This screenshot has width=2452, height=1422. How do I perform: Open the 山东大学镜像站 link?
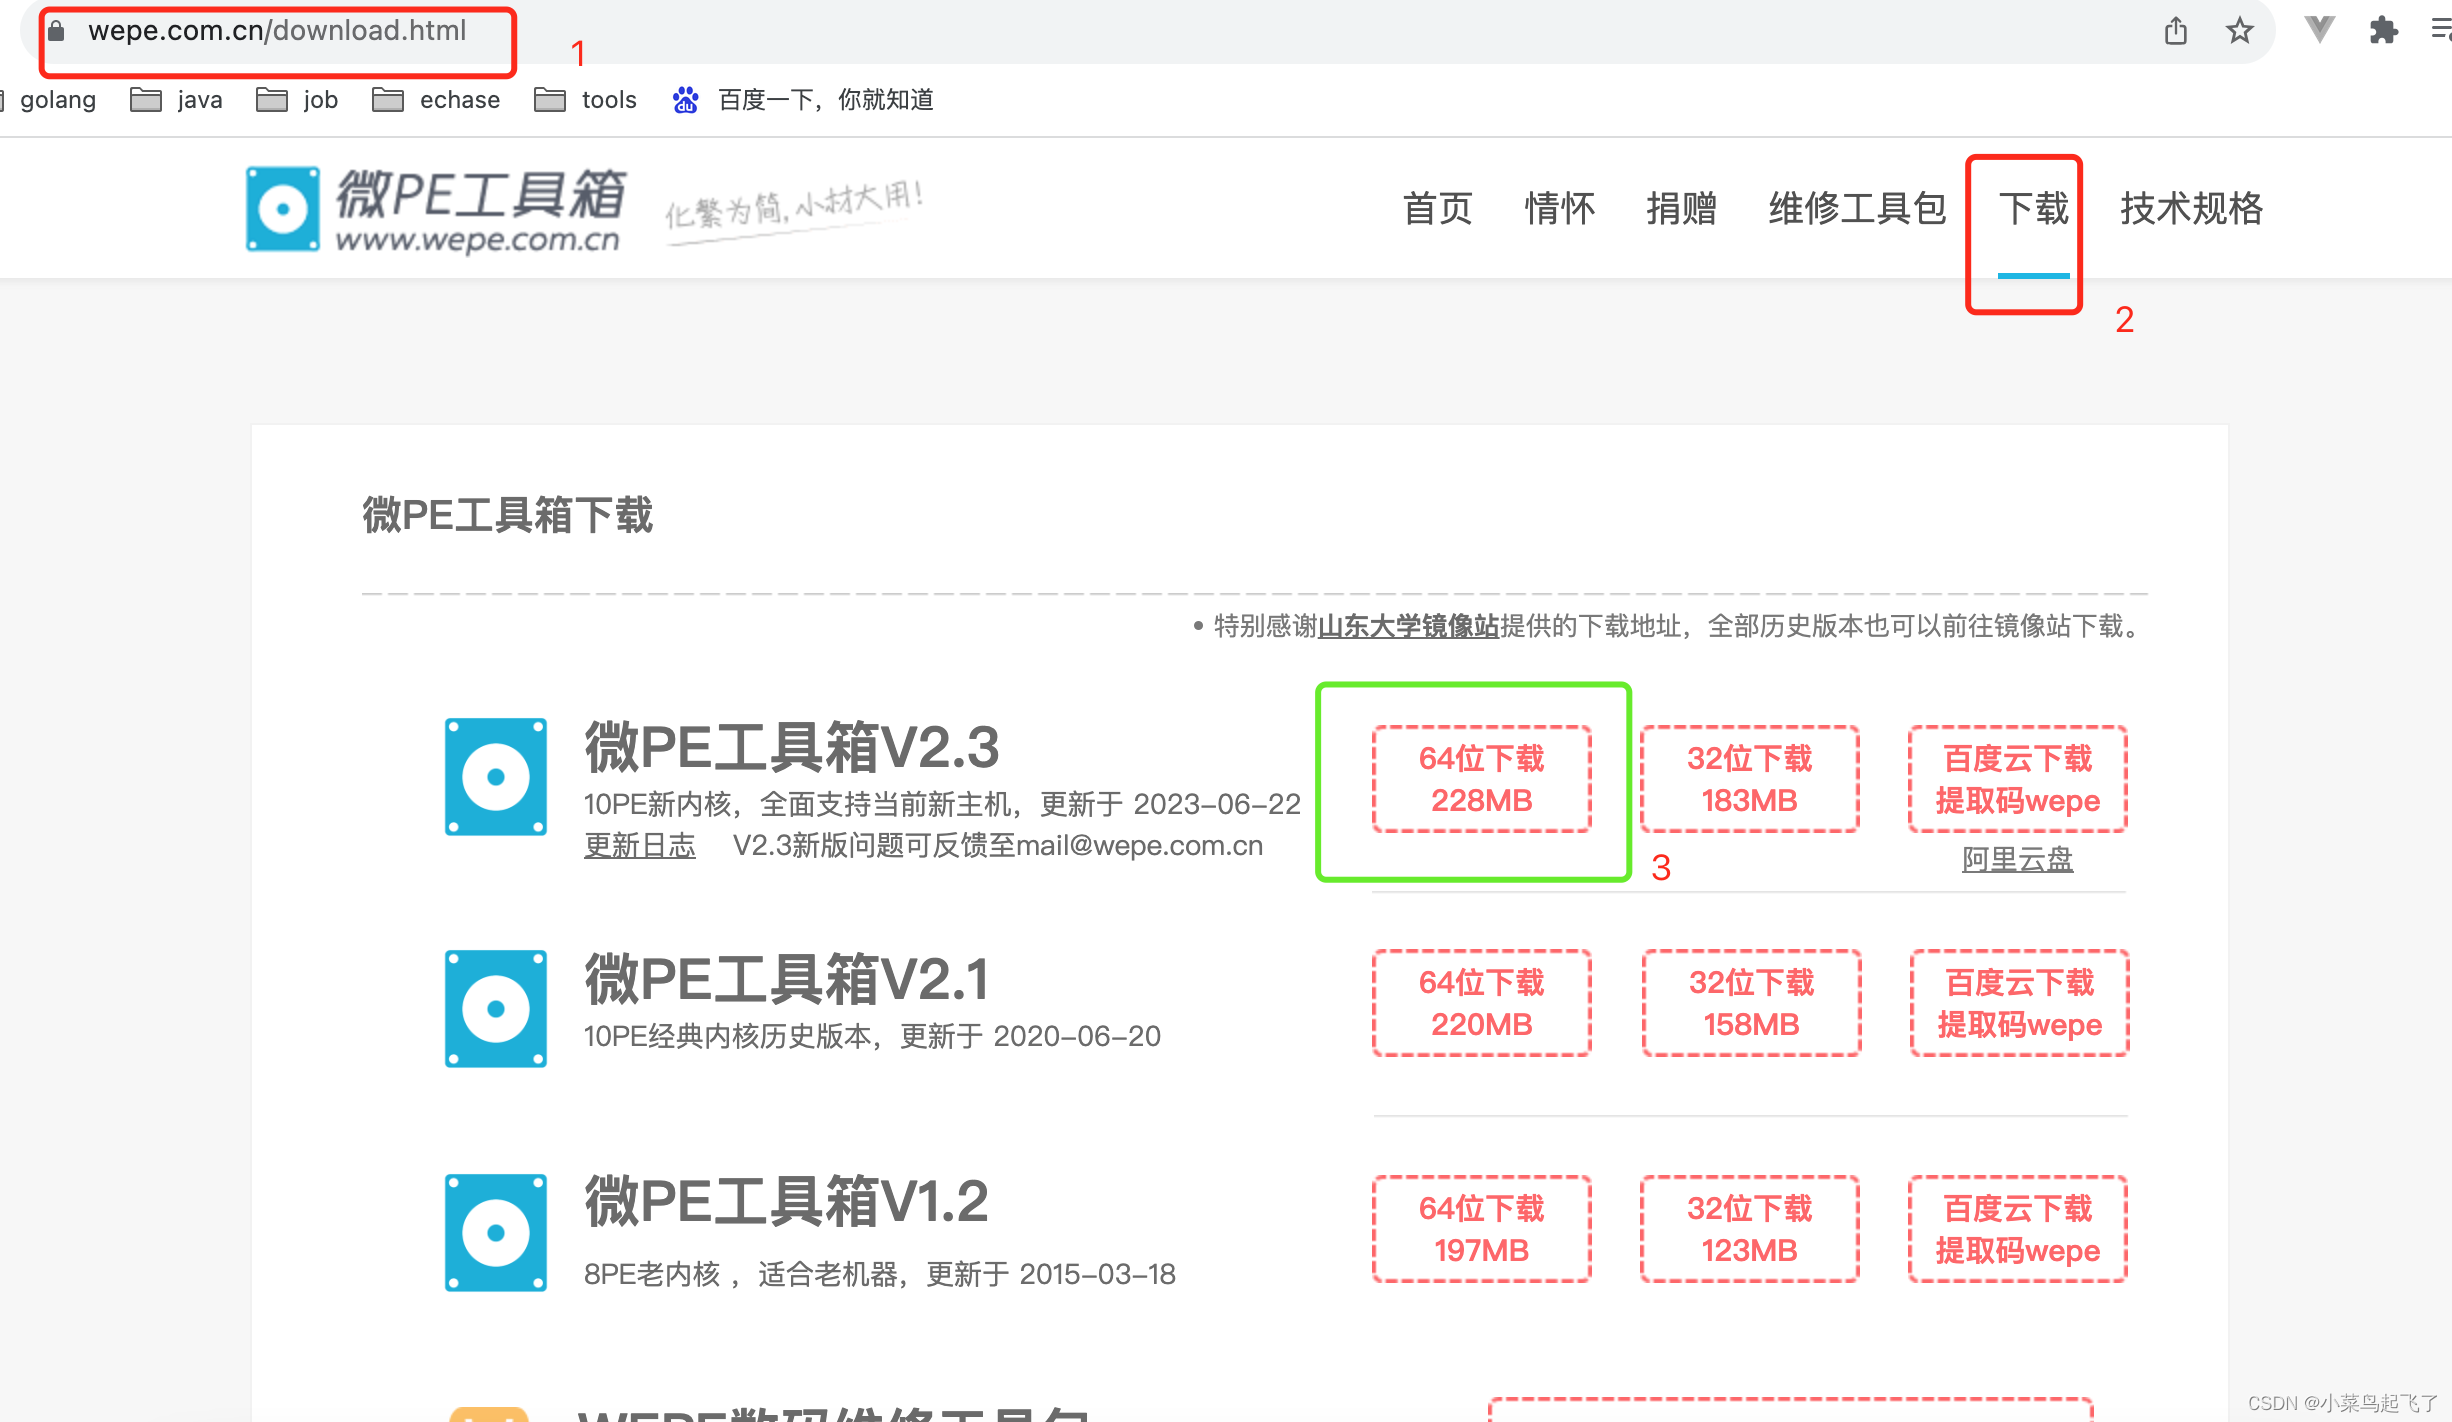point(1408,627)
